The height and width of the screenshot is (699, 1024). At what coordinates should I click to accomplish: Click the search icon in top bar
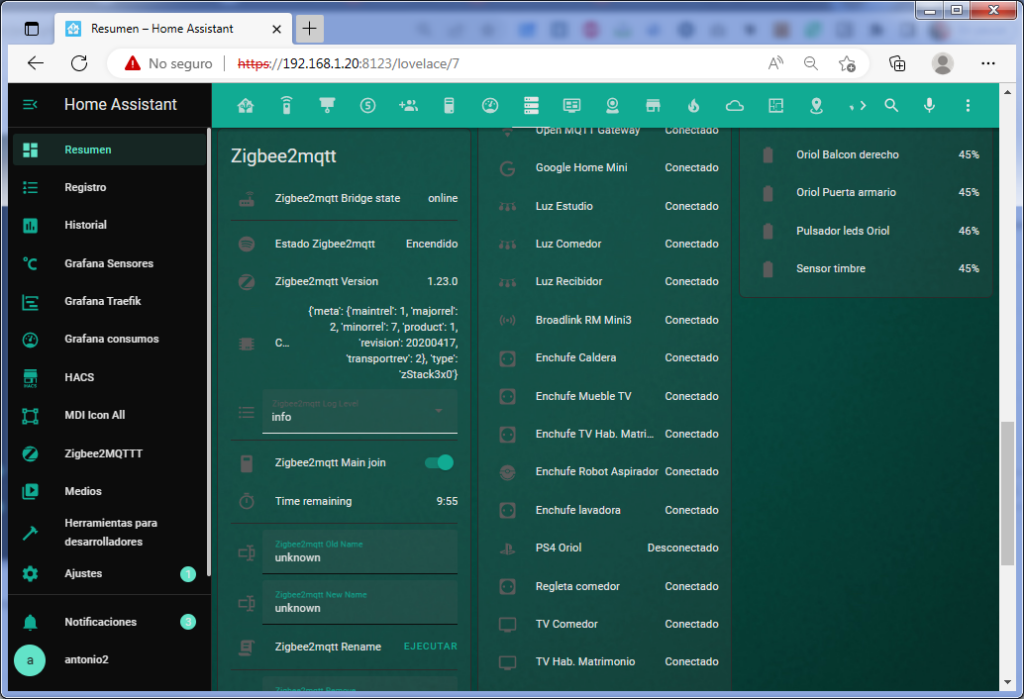click(891, 105)
